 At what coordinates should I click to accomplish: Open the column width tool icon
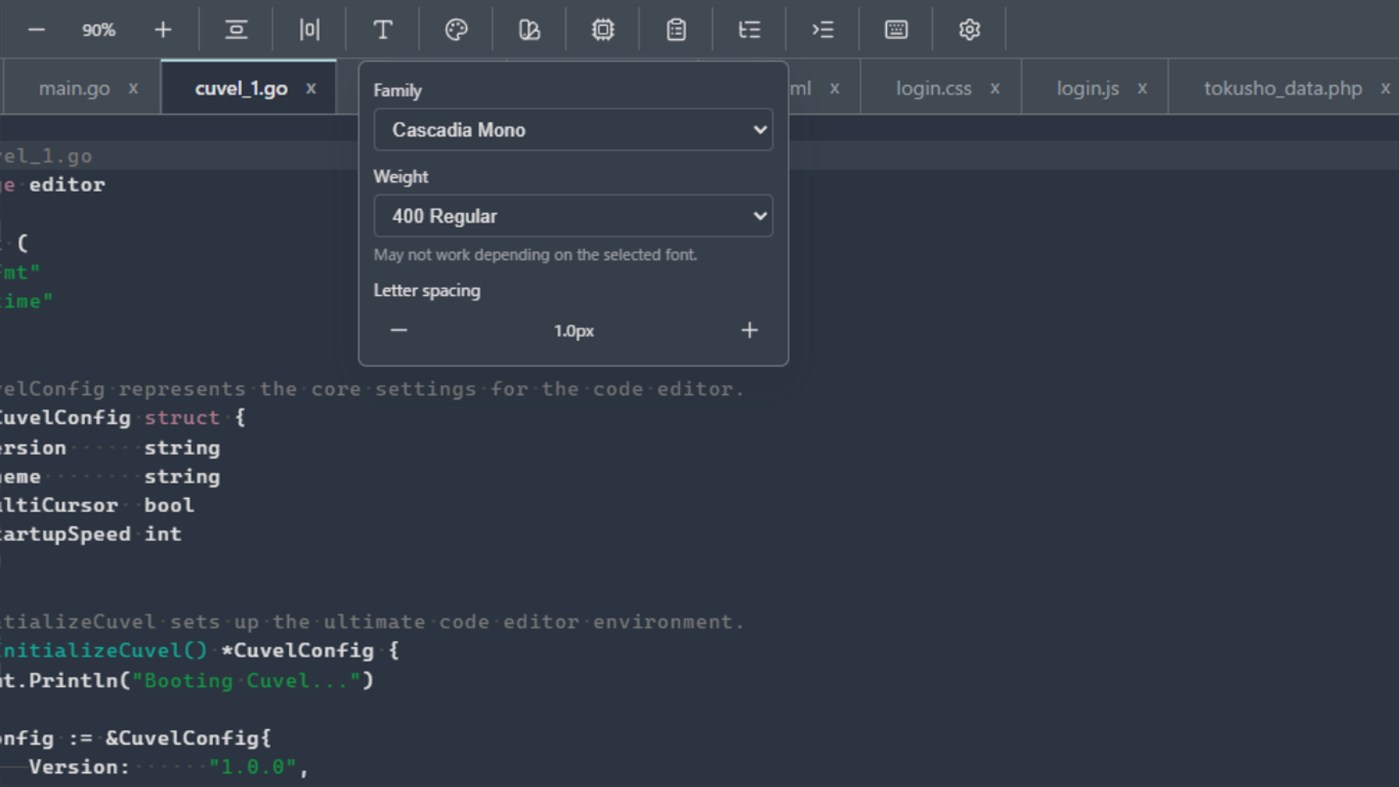coord(309,30)
